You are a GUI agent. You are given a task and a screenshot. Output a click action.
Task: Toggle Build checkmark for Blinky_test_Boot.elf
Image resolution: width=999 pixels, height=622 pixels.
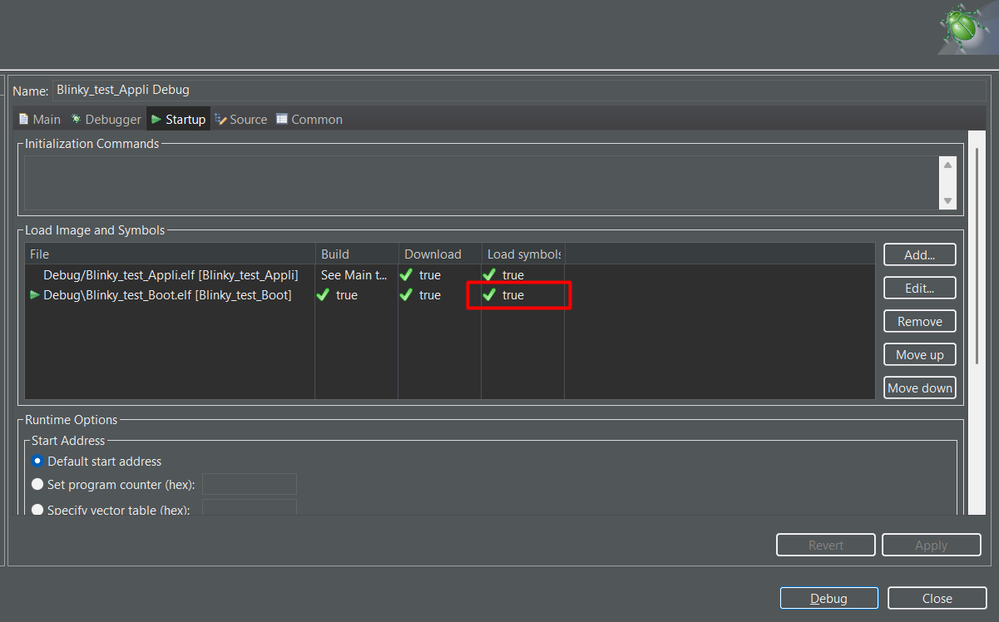pyautogui.click(x=323, y=295)
